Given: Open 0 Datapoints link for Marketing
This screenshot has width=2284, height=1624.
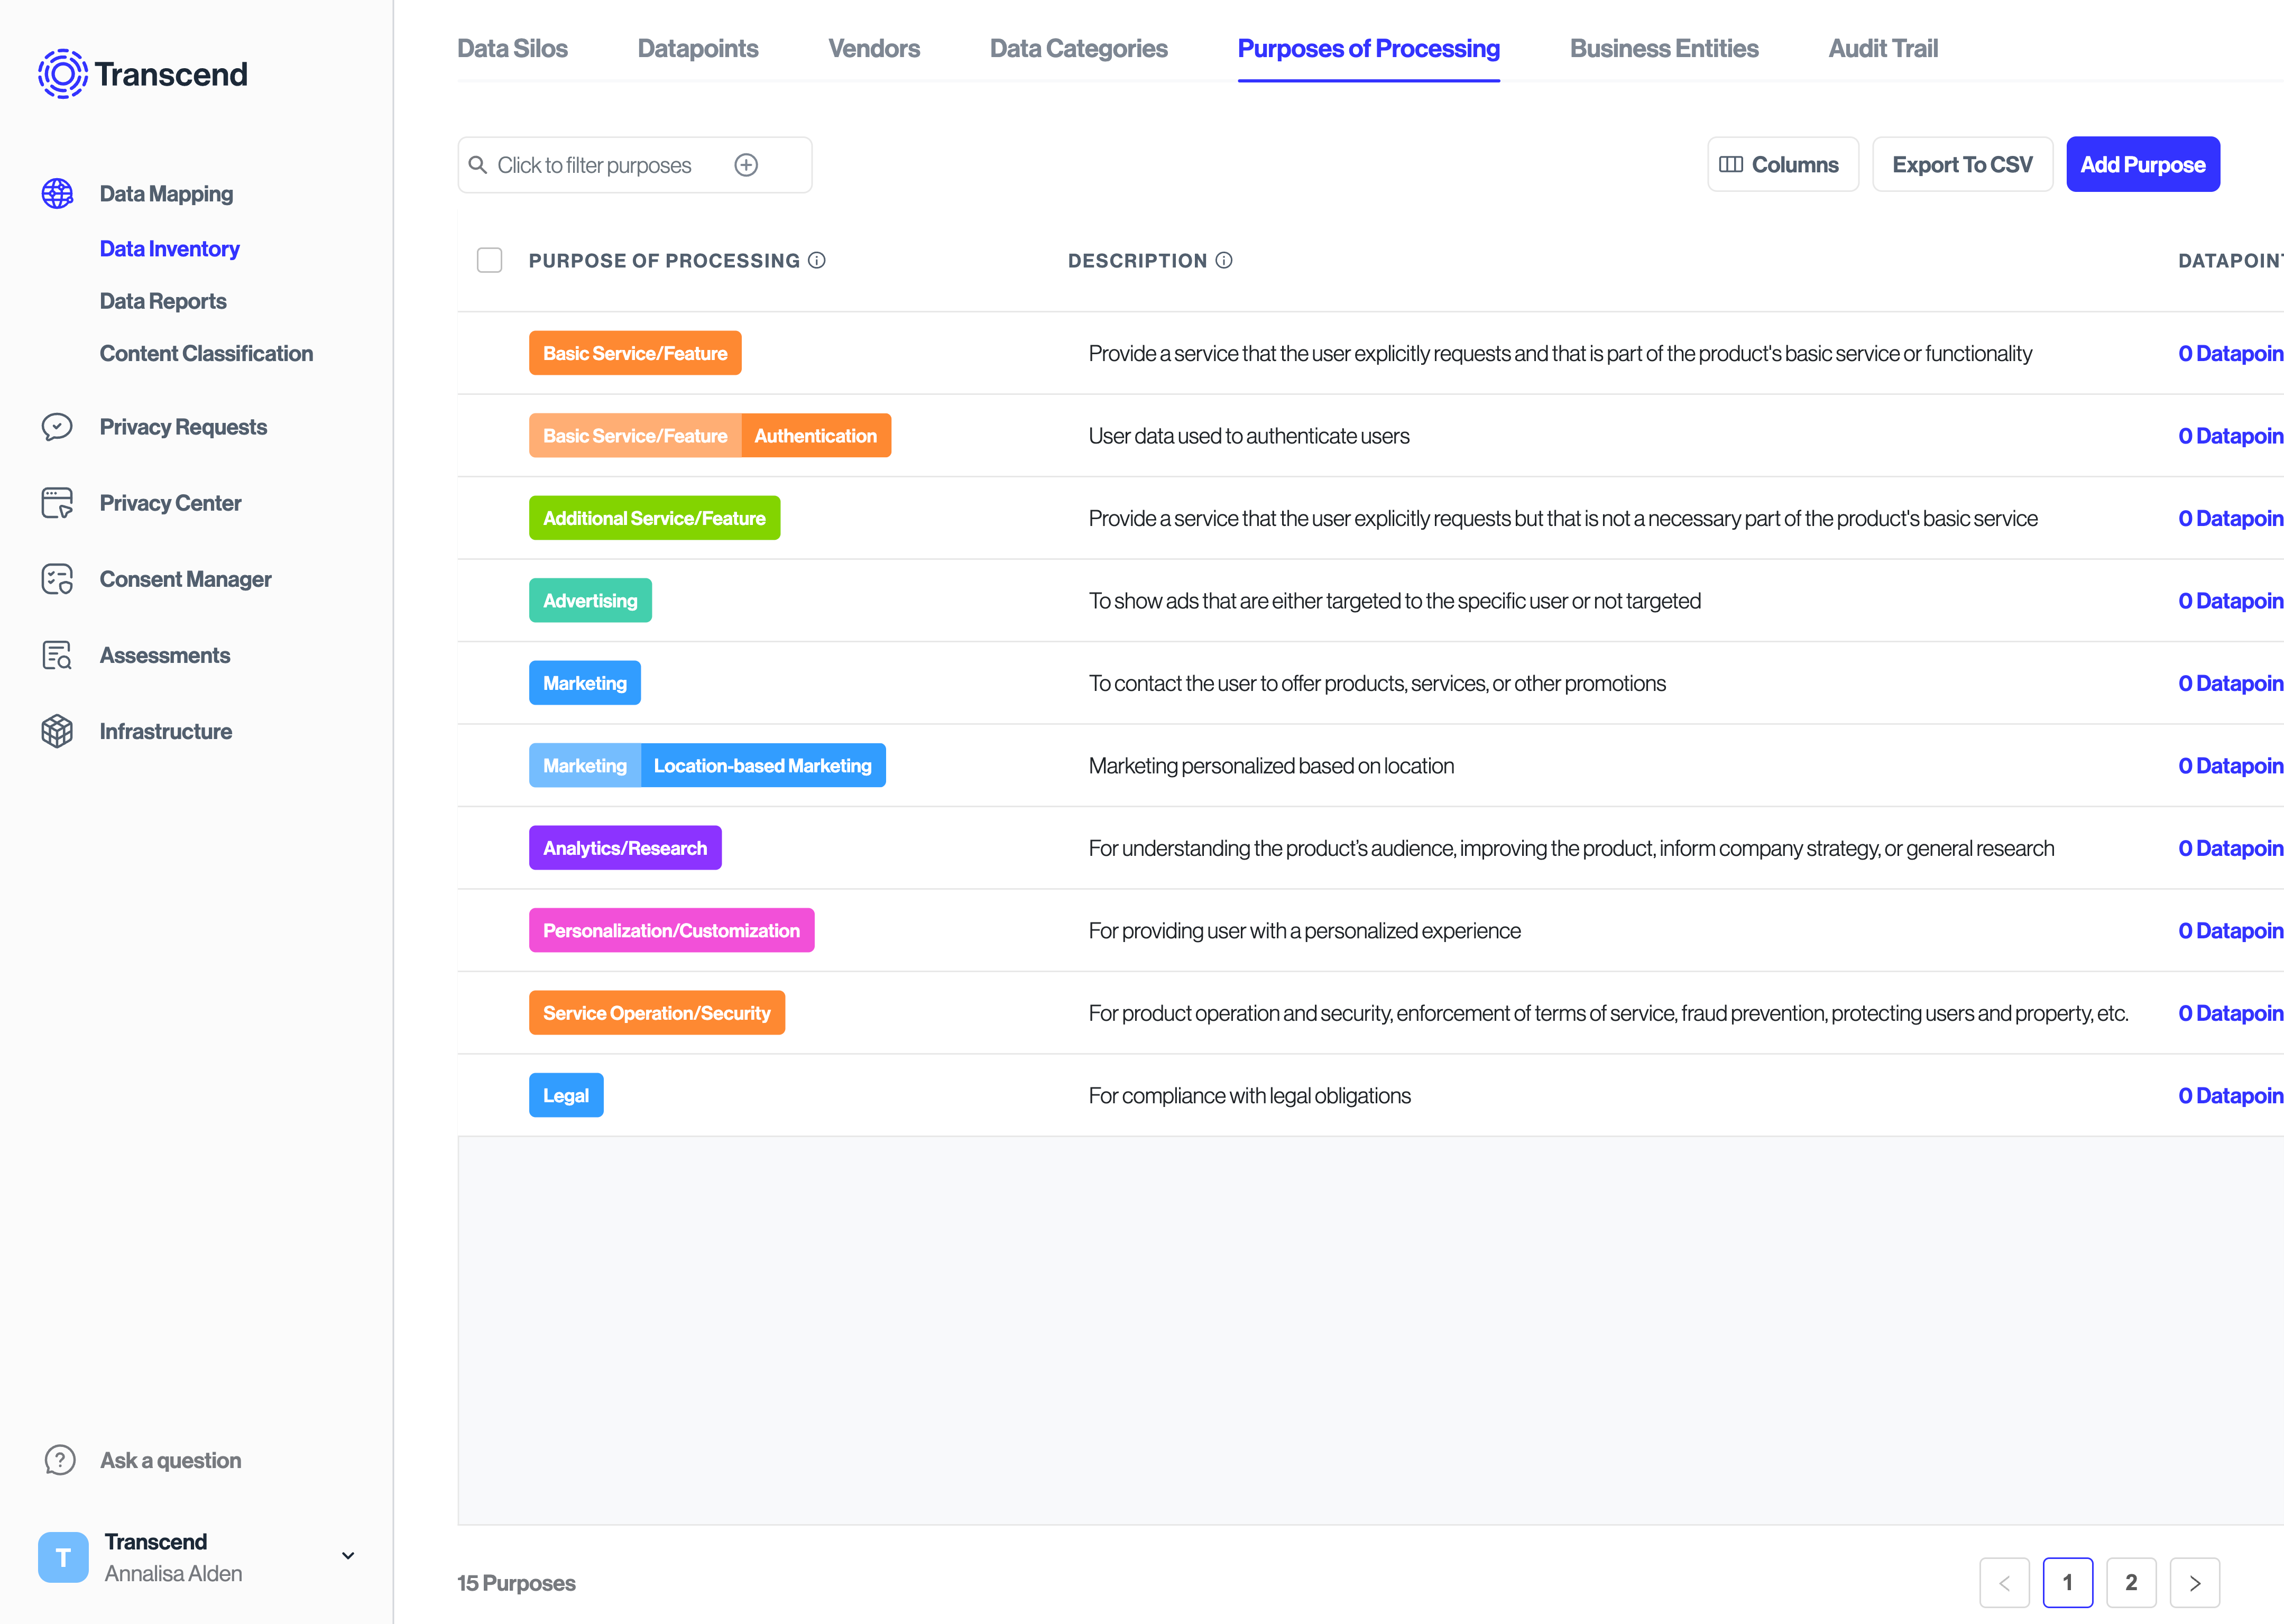Looking at the screenshot, I should pos(2230,683).
